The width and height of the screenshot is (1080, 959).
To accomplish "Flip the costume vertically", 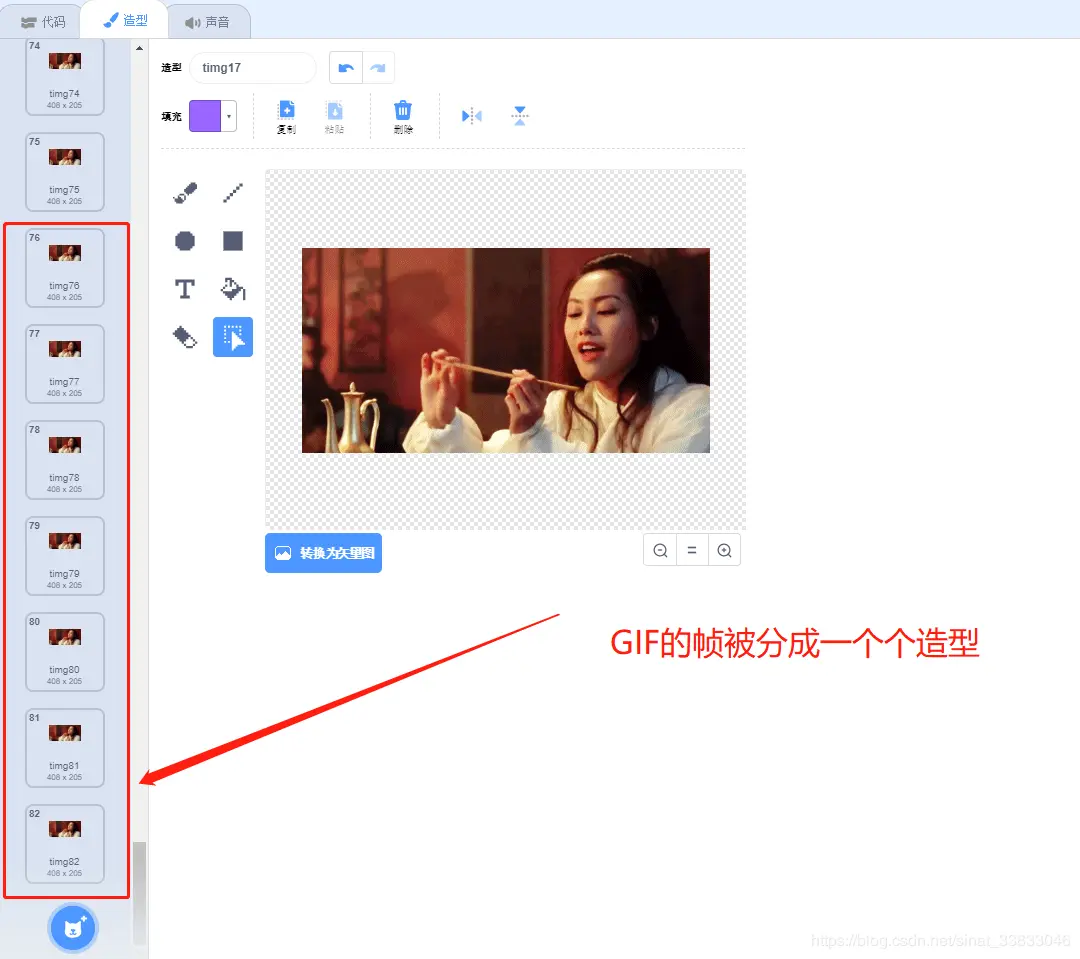I will pos(520,116).
